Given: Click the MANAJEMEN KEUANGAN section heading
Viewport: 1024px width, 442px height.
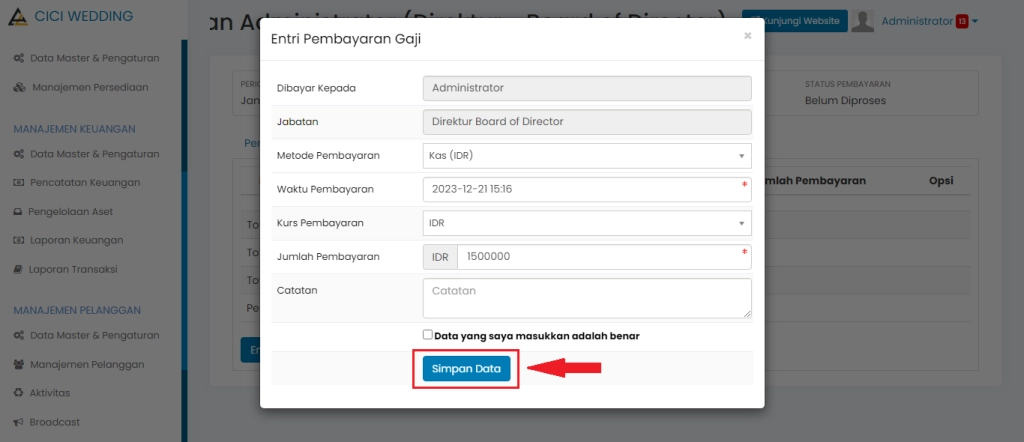Looking at the screenshot, I should pos(74,129).
